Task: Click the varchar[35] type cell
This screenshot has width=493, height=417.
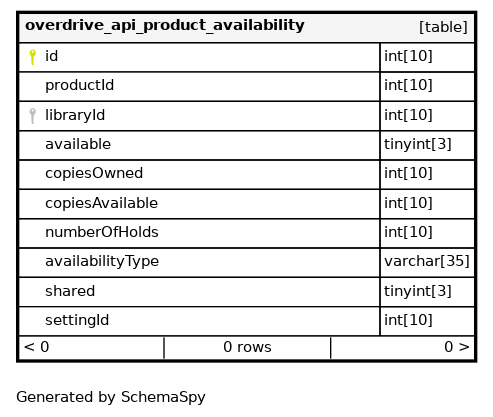Action: point(427,262)
